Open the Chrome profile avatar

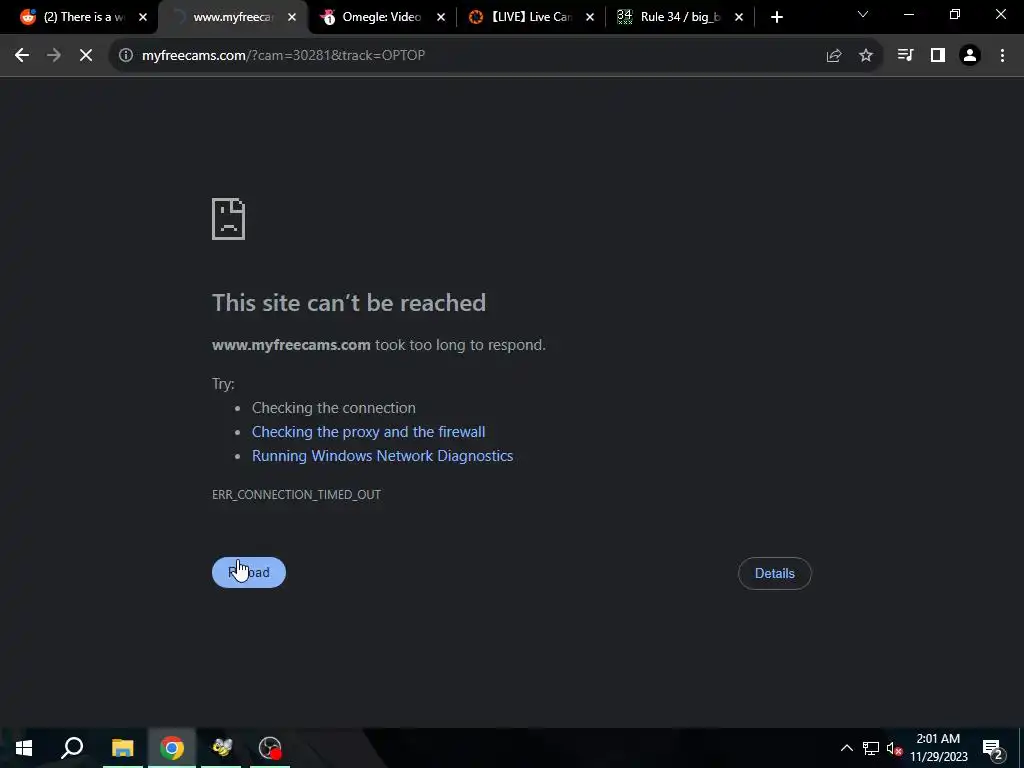(970, 56)
